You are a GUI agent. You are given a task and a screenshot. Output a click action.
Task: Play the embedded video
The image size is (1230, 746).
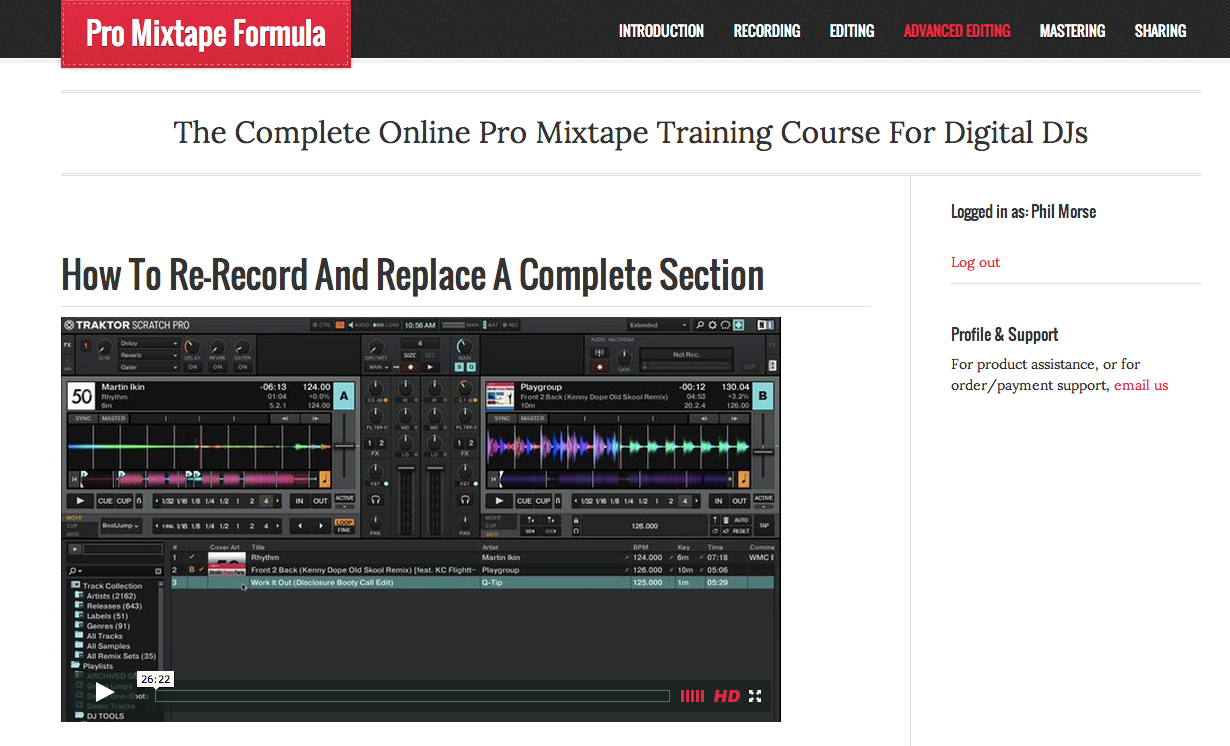click(104, 692)
